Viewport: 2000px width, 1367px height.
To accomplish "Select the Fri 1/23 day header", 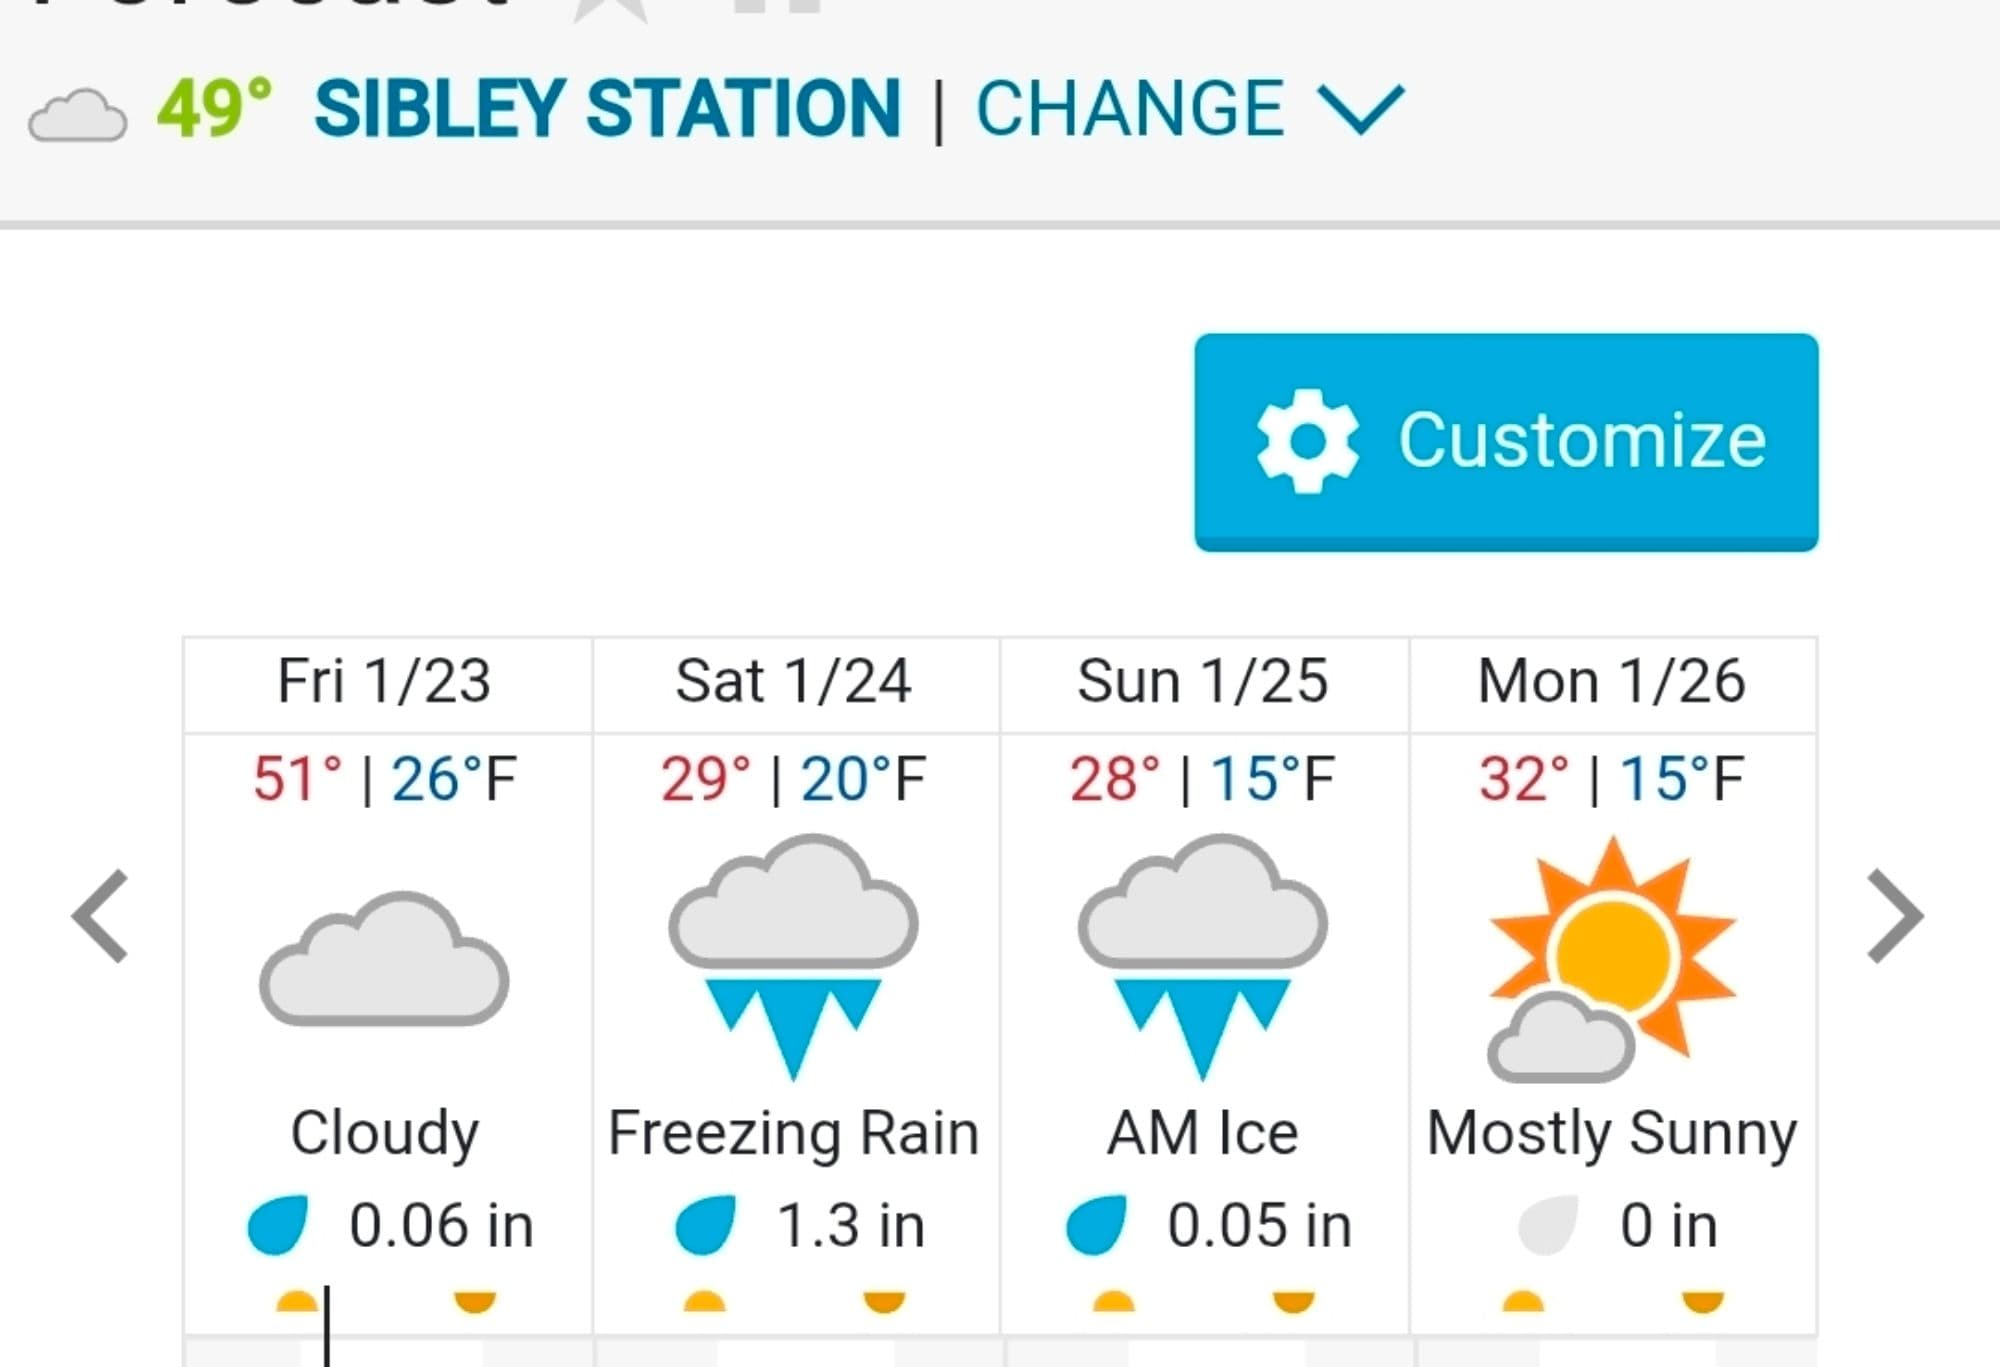I will [385, 682].
